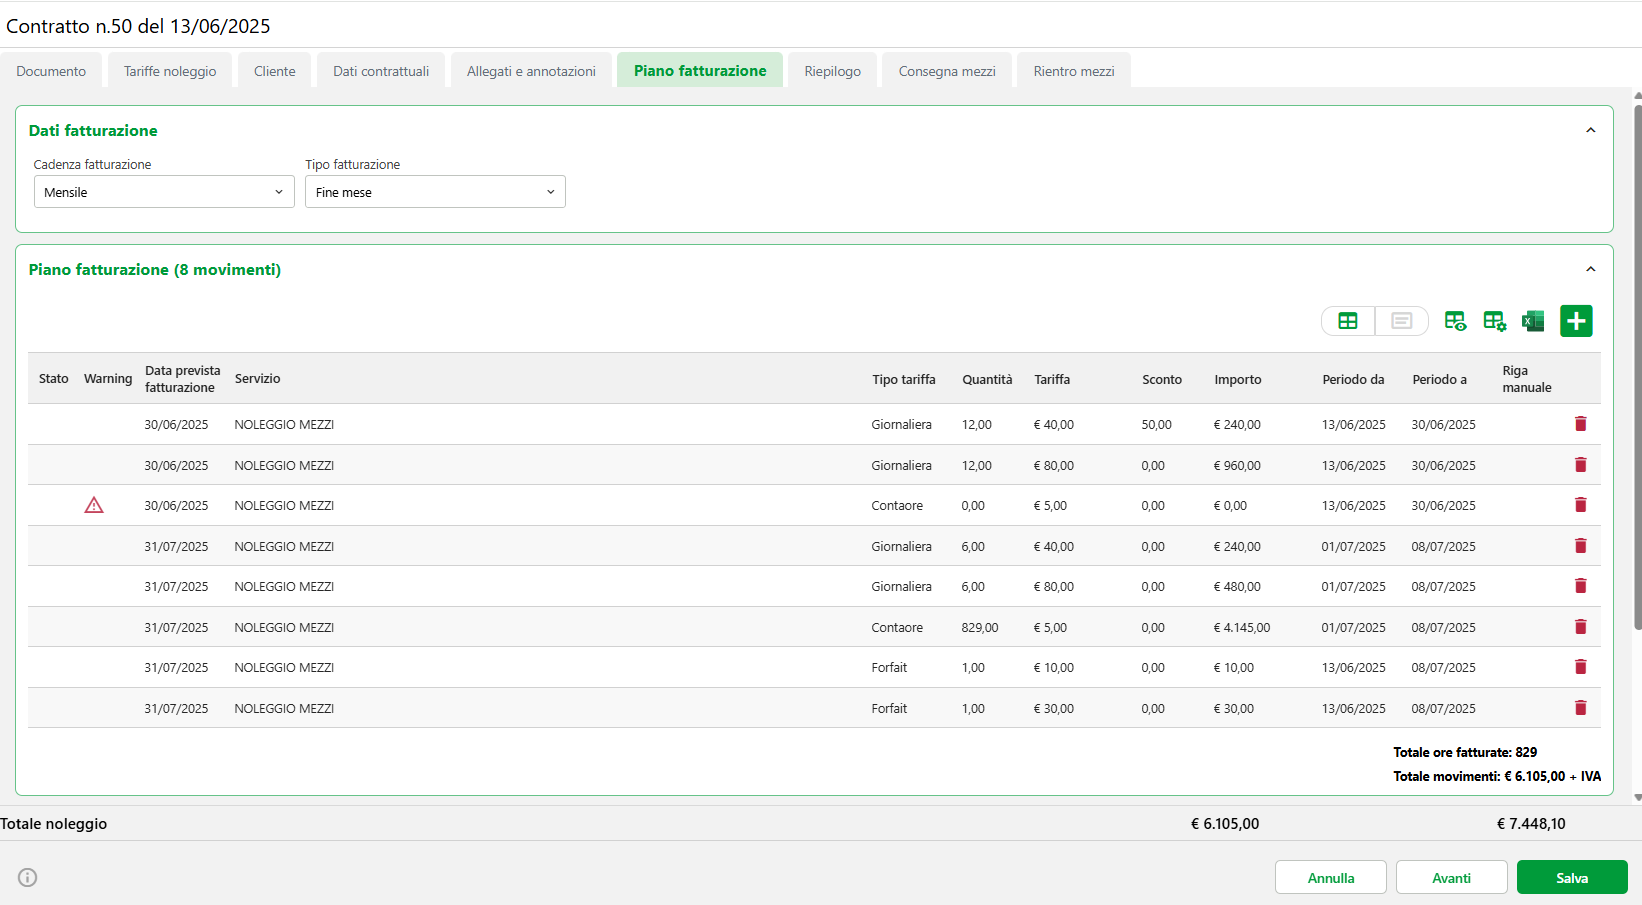Delete the €240,00 row dated 30/06/2025
This screenshot has height=905, width=1642.
(1581, 424)
